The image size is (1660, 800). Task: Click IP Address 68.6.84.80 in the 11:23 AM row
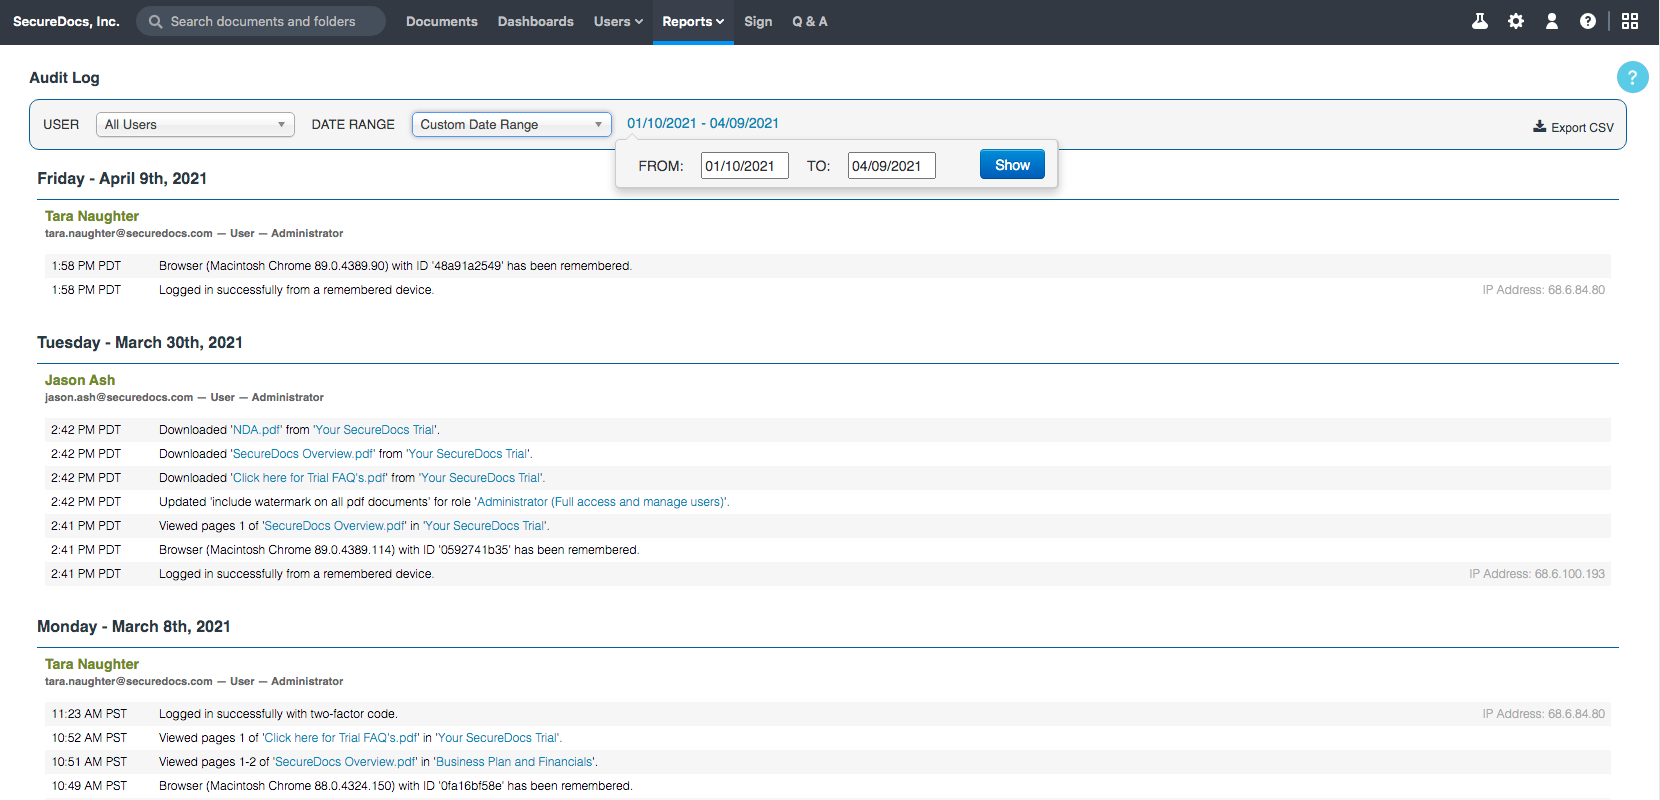1544,714
